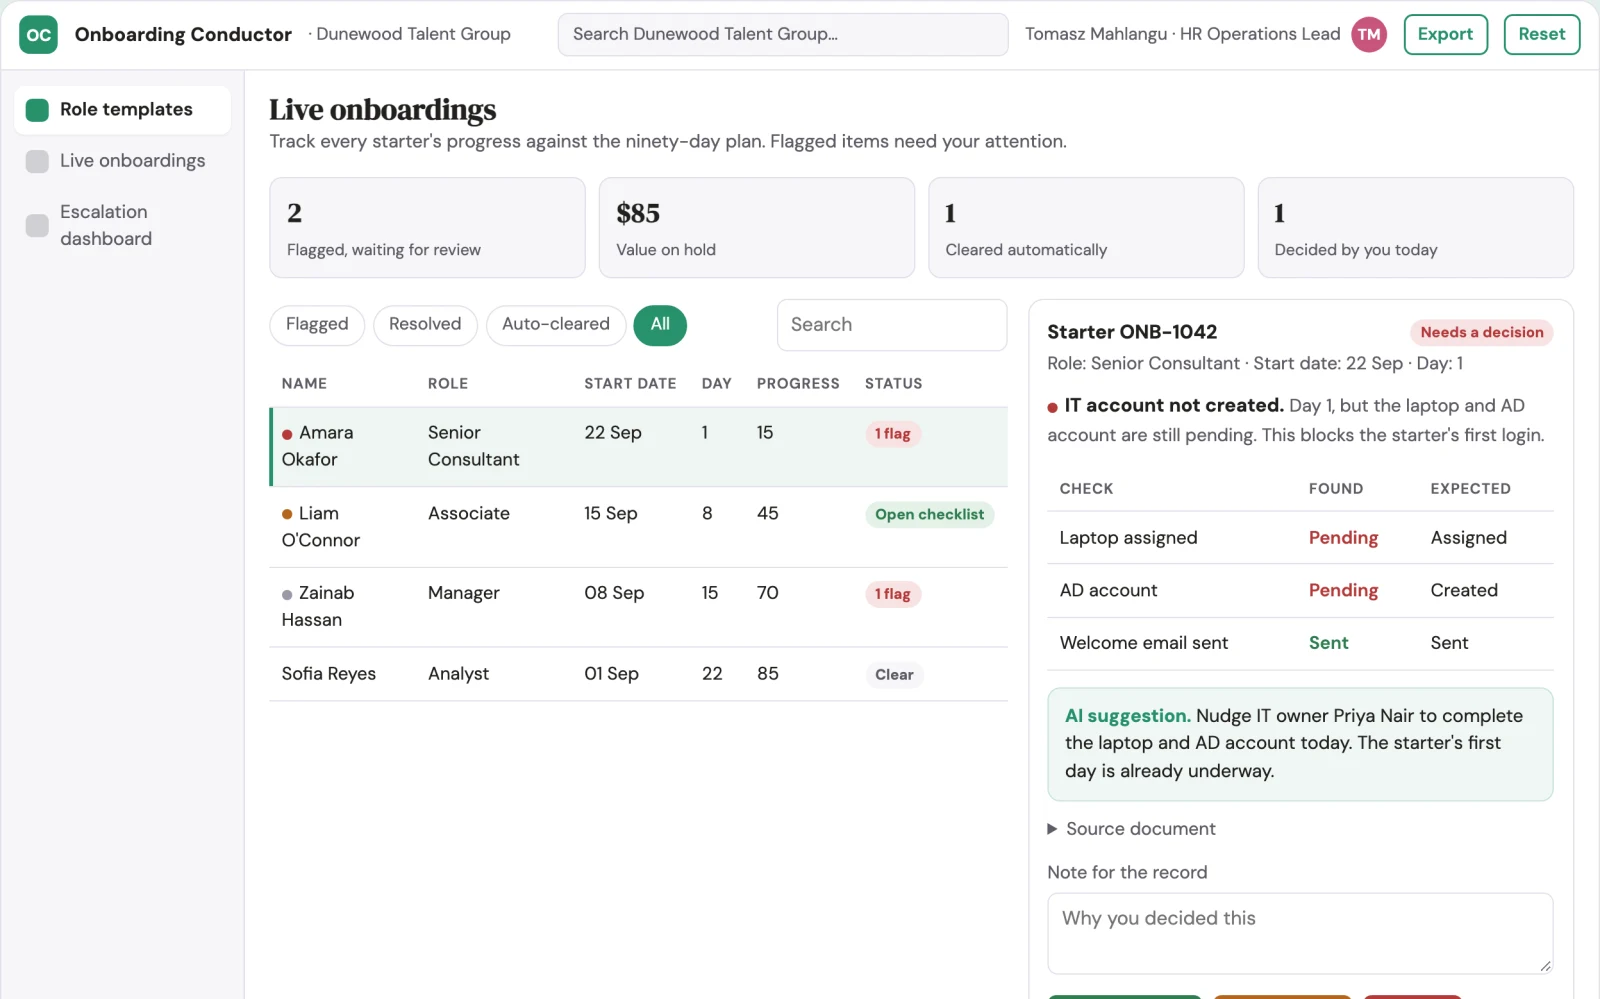
Task: Open the Amara Okafor row
Action: pyautogui.click(x=638, y=446)
